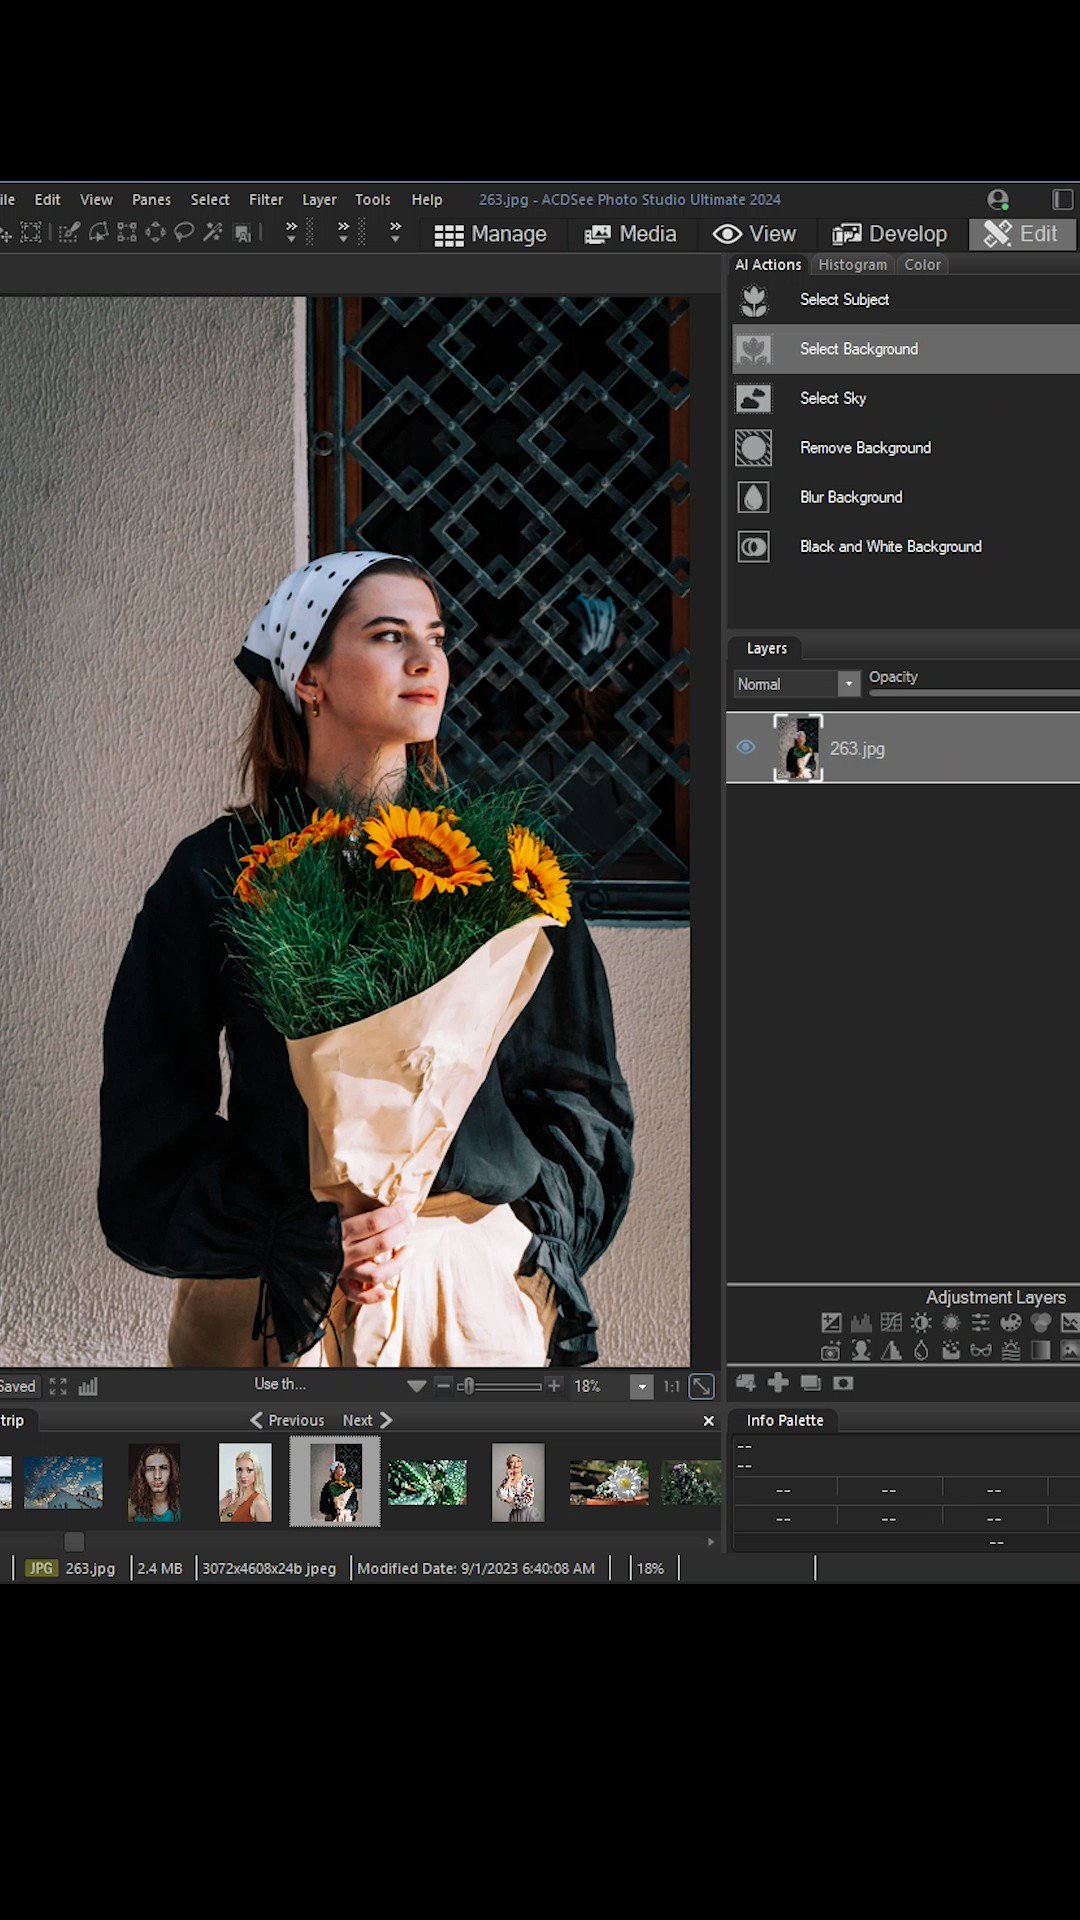Expand the first toolbar overflow chevron
The width and height of the screenshot is (1080, 1920).
point(291,233)
